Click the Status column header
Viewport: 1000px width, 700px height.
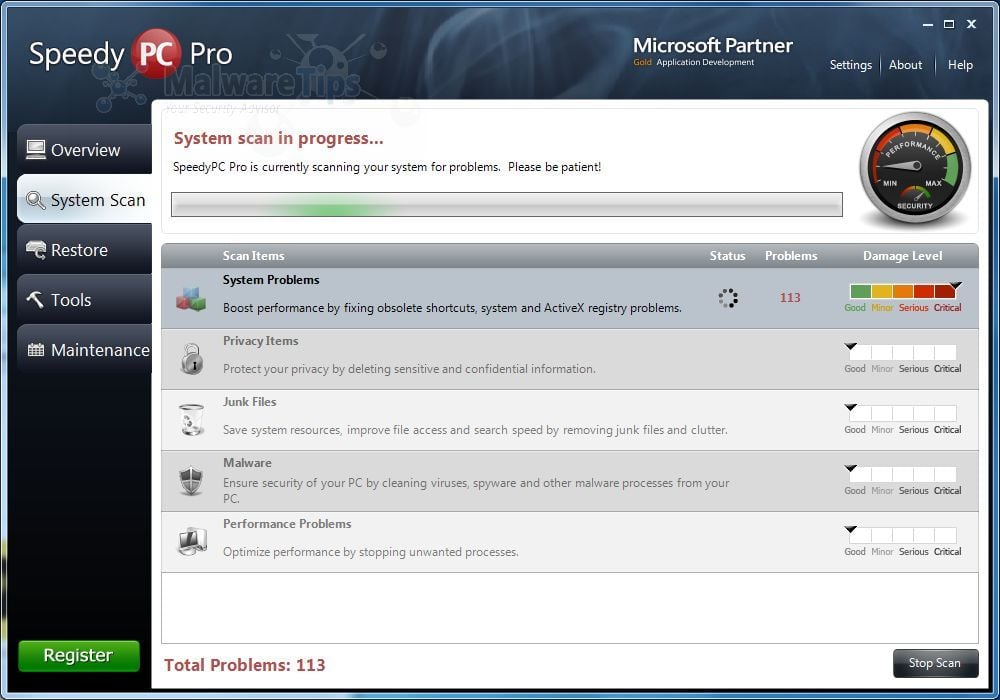coord(727,256)
